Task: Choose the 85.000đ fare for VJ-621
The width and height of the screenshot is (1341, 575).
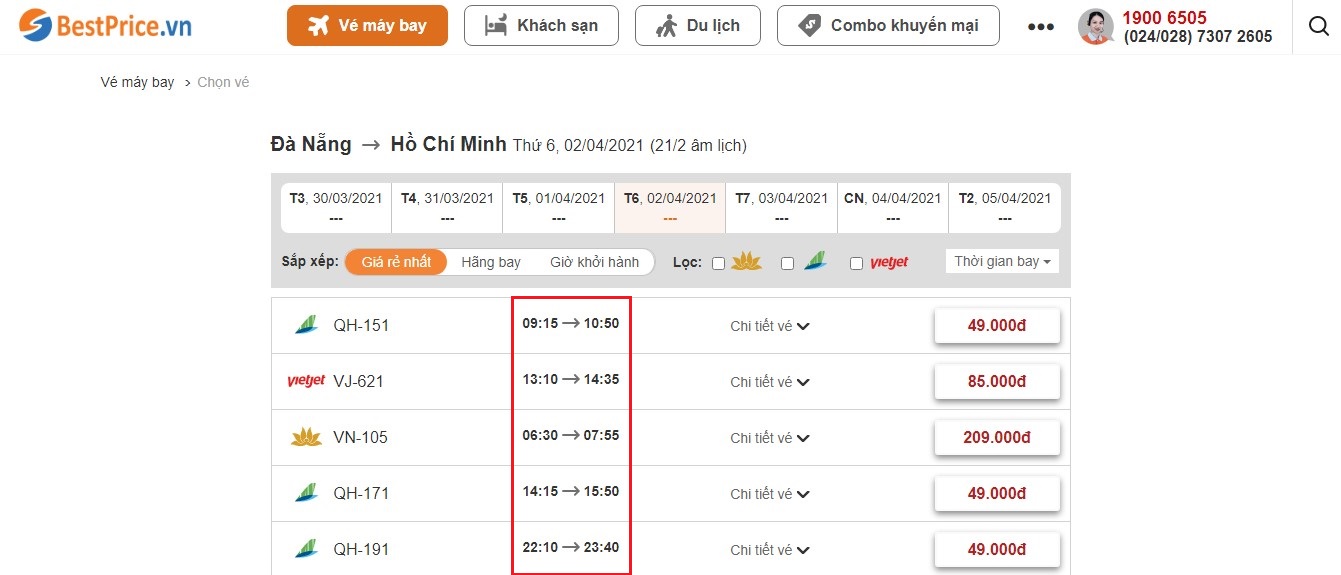Action: (997, 382)
